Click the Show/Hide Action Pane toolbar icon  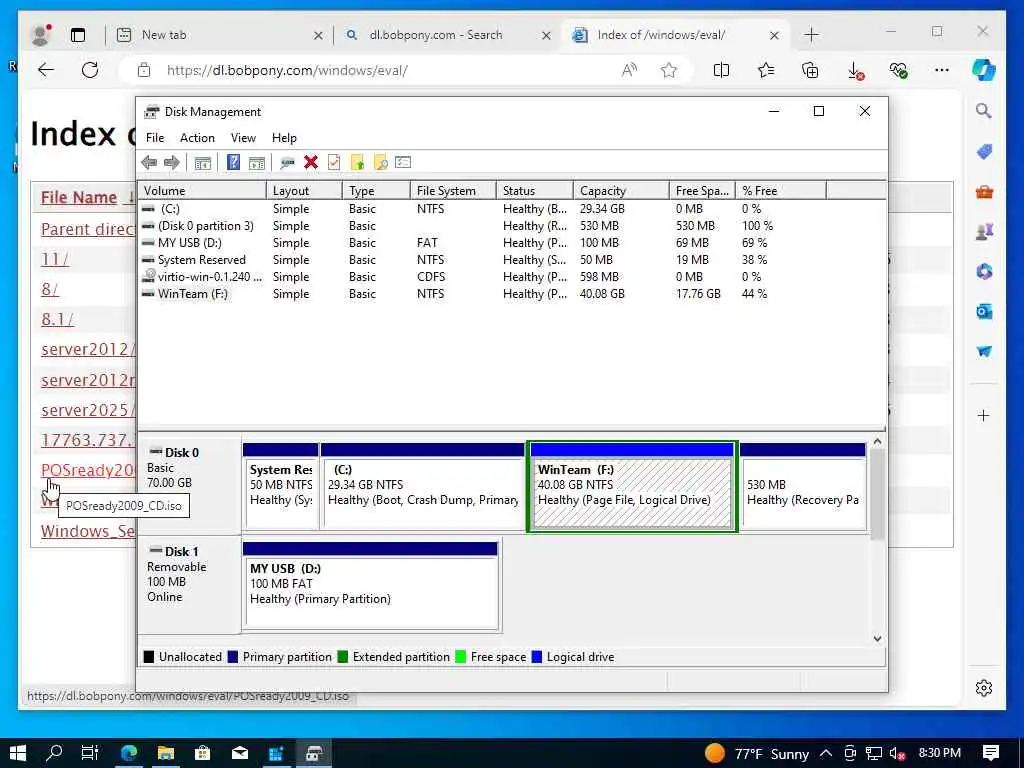pos(257,163)
